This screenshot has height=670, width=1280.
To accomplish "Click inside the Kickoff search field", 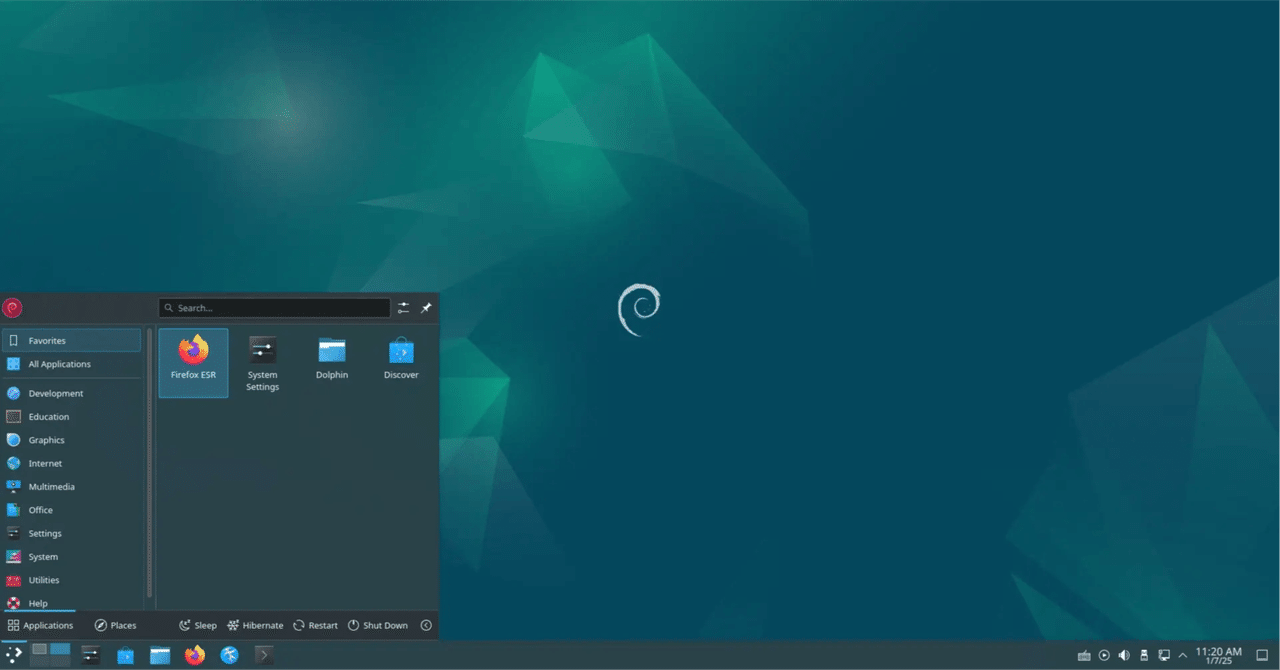I will click(x=275, y=308).
